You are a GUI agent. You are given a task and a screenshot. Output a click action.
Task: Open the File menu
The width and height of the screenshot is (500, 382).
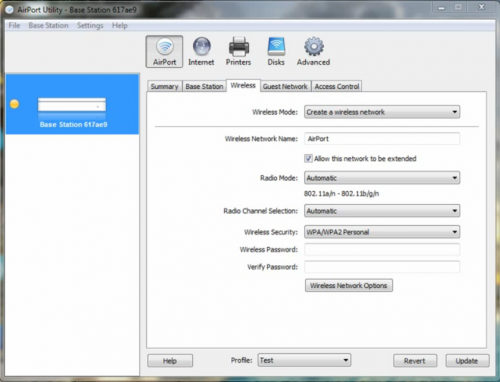click(x=14, y=26)
